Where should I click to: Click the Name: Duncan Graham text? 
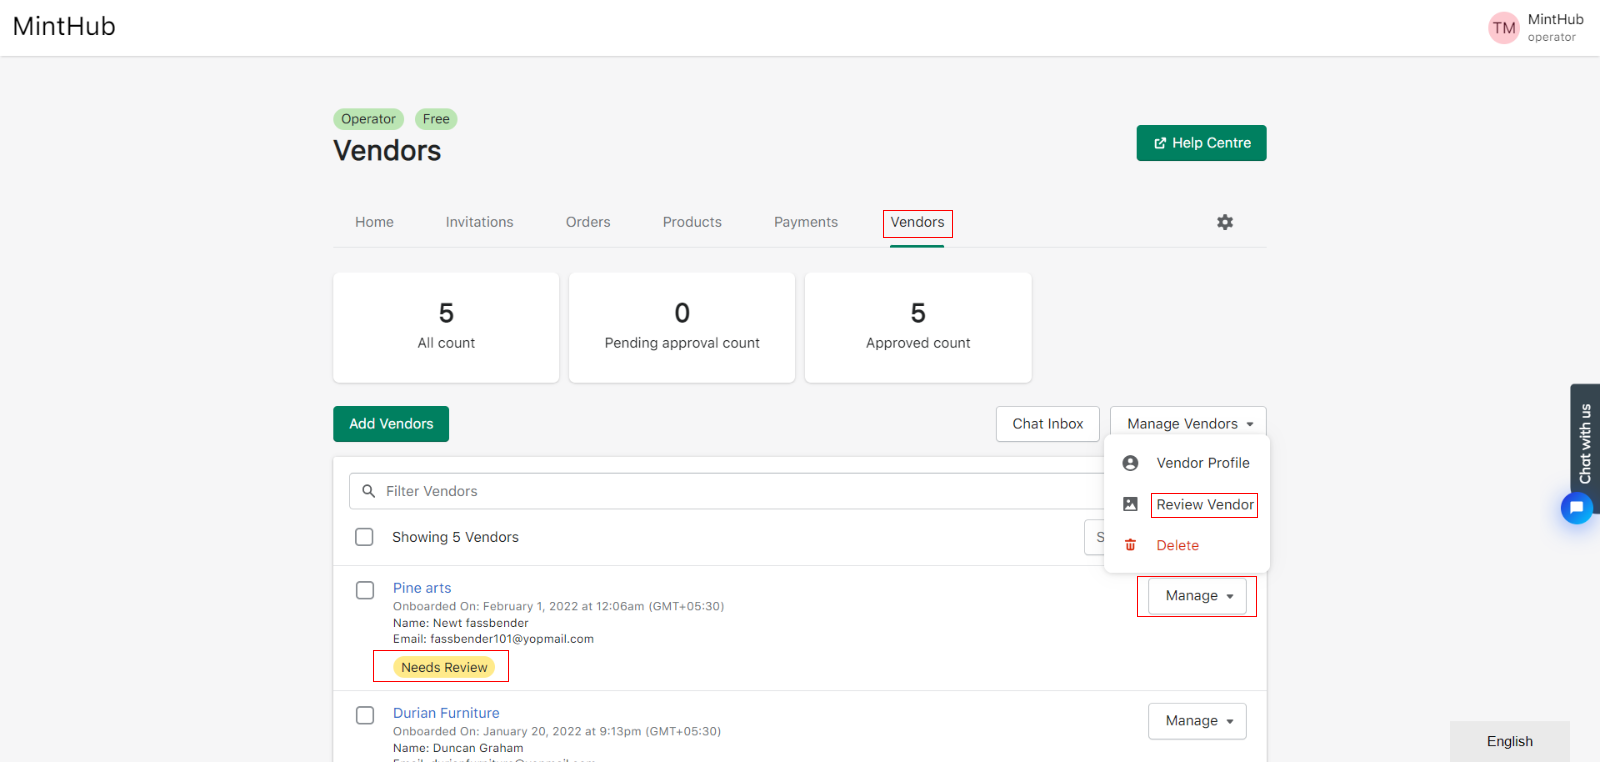[458, 748]
